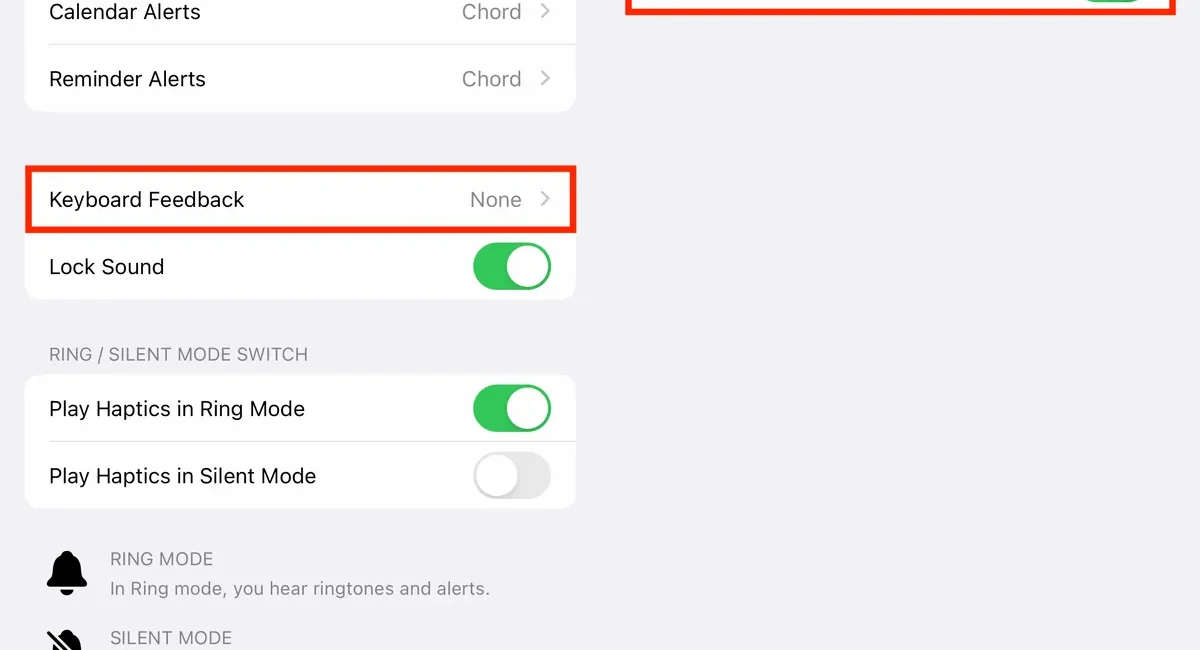This screenshot has width=1200, height=650.
Task: Click the SILENT MODE heading text
Action: pos(170,638)
